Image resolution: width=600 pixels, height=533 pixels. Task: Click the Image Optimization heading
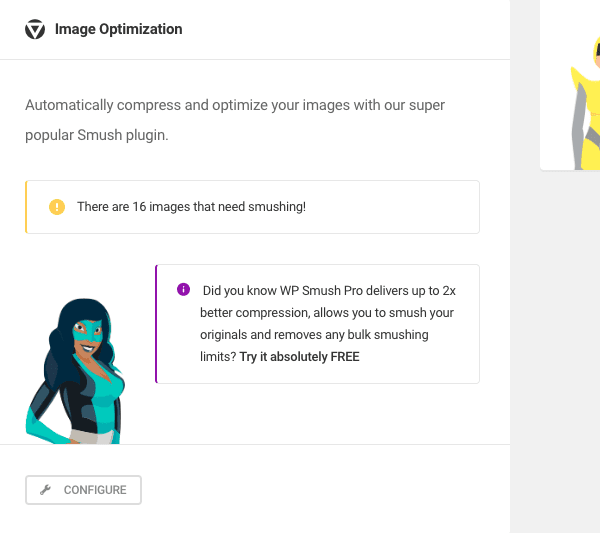(119, 29)
